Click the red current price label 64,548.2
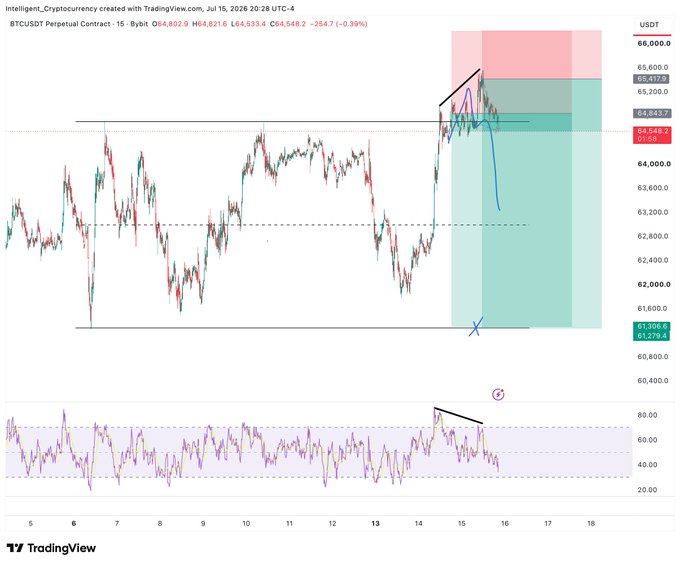Viewport: 680px width, 565px height. click(652, 131)
